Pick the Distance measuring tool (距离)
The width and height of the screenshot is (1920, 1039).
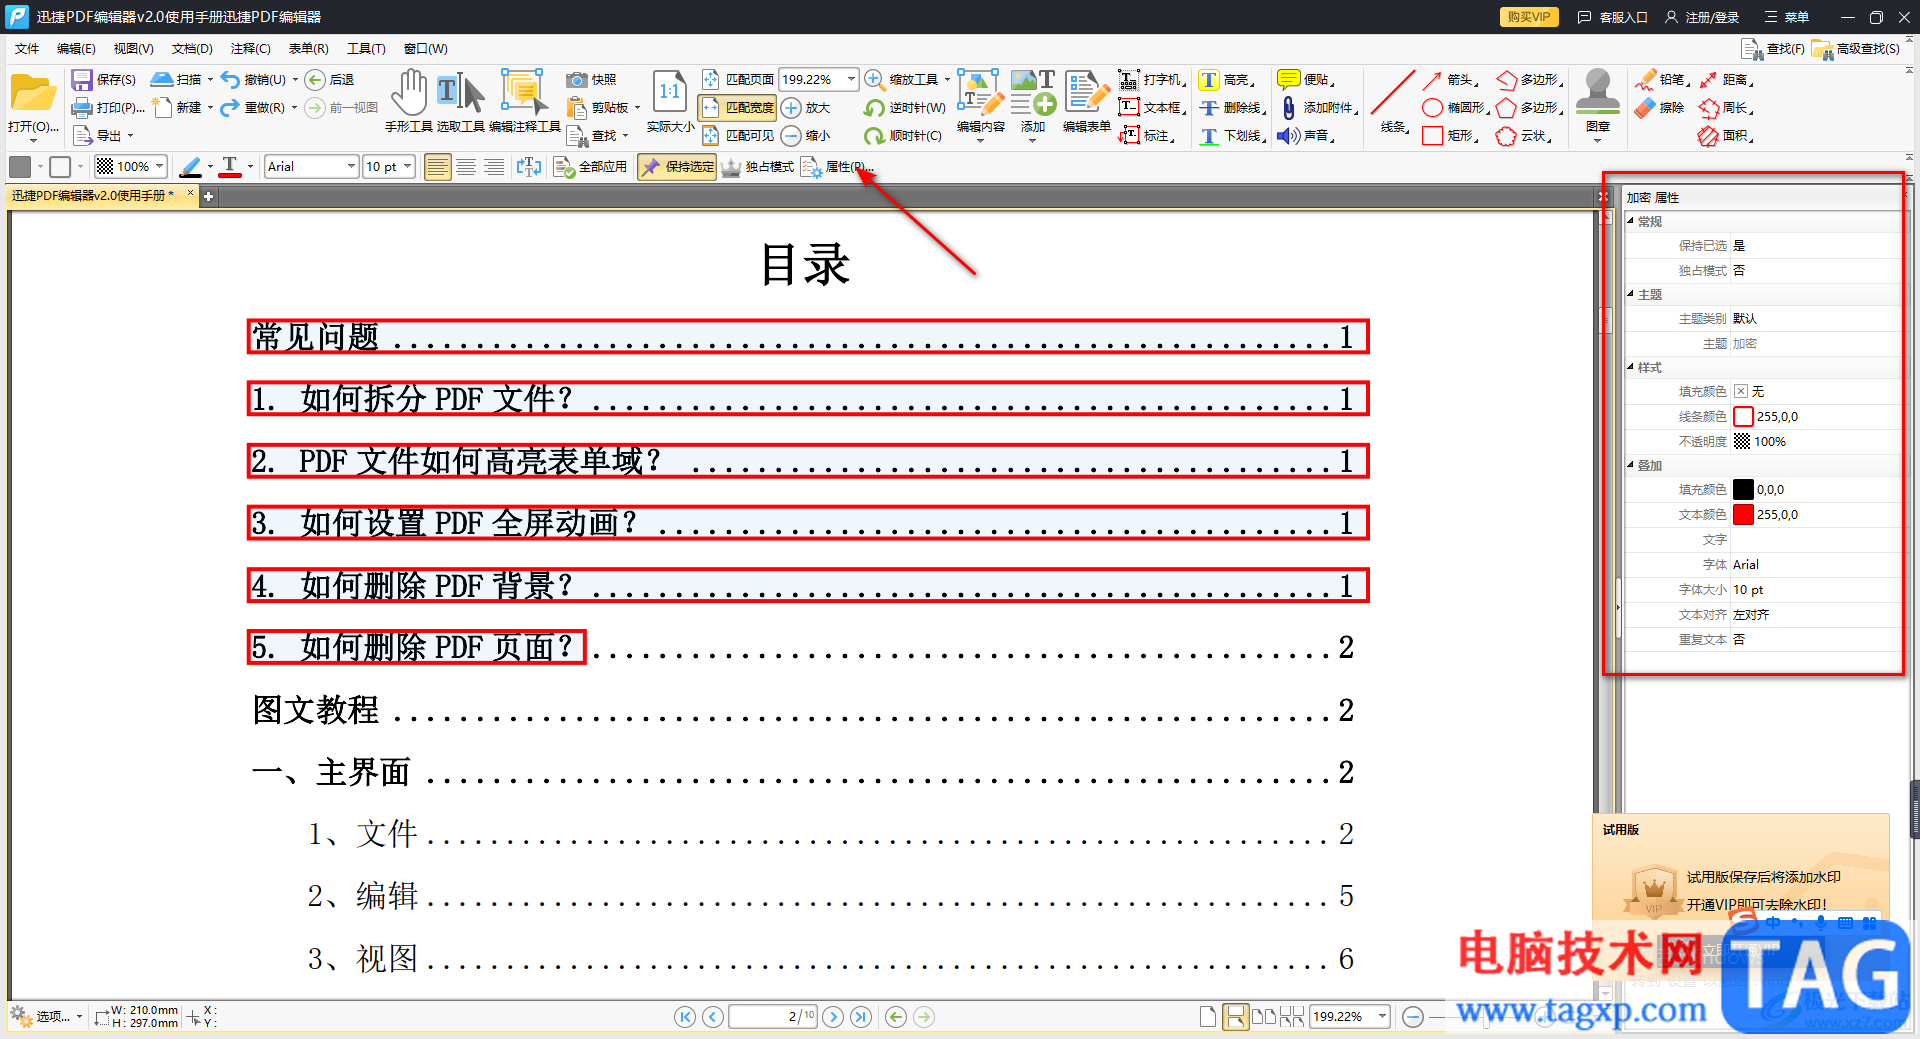coord(1726,80)
